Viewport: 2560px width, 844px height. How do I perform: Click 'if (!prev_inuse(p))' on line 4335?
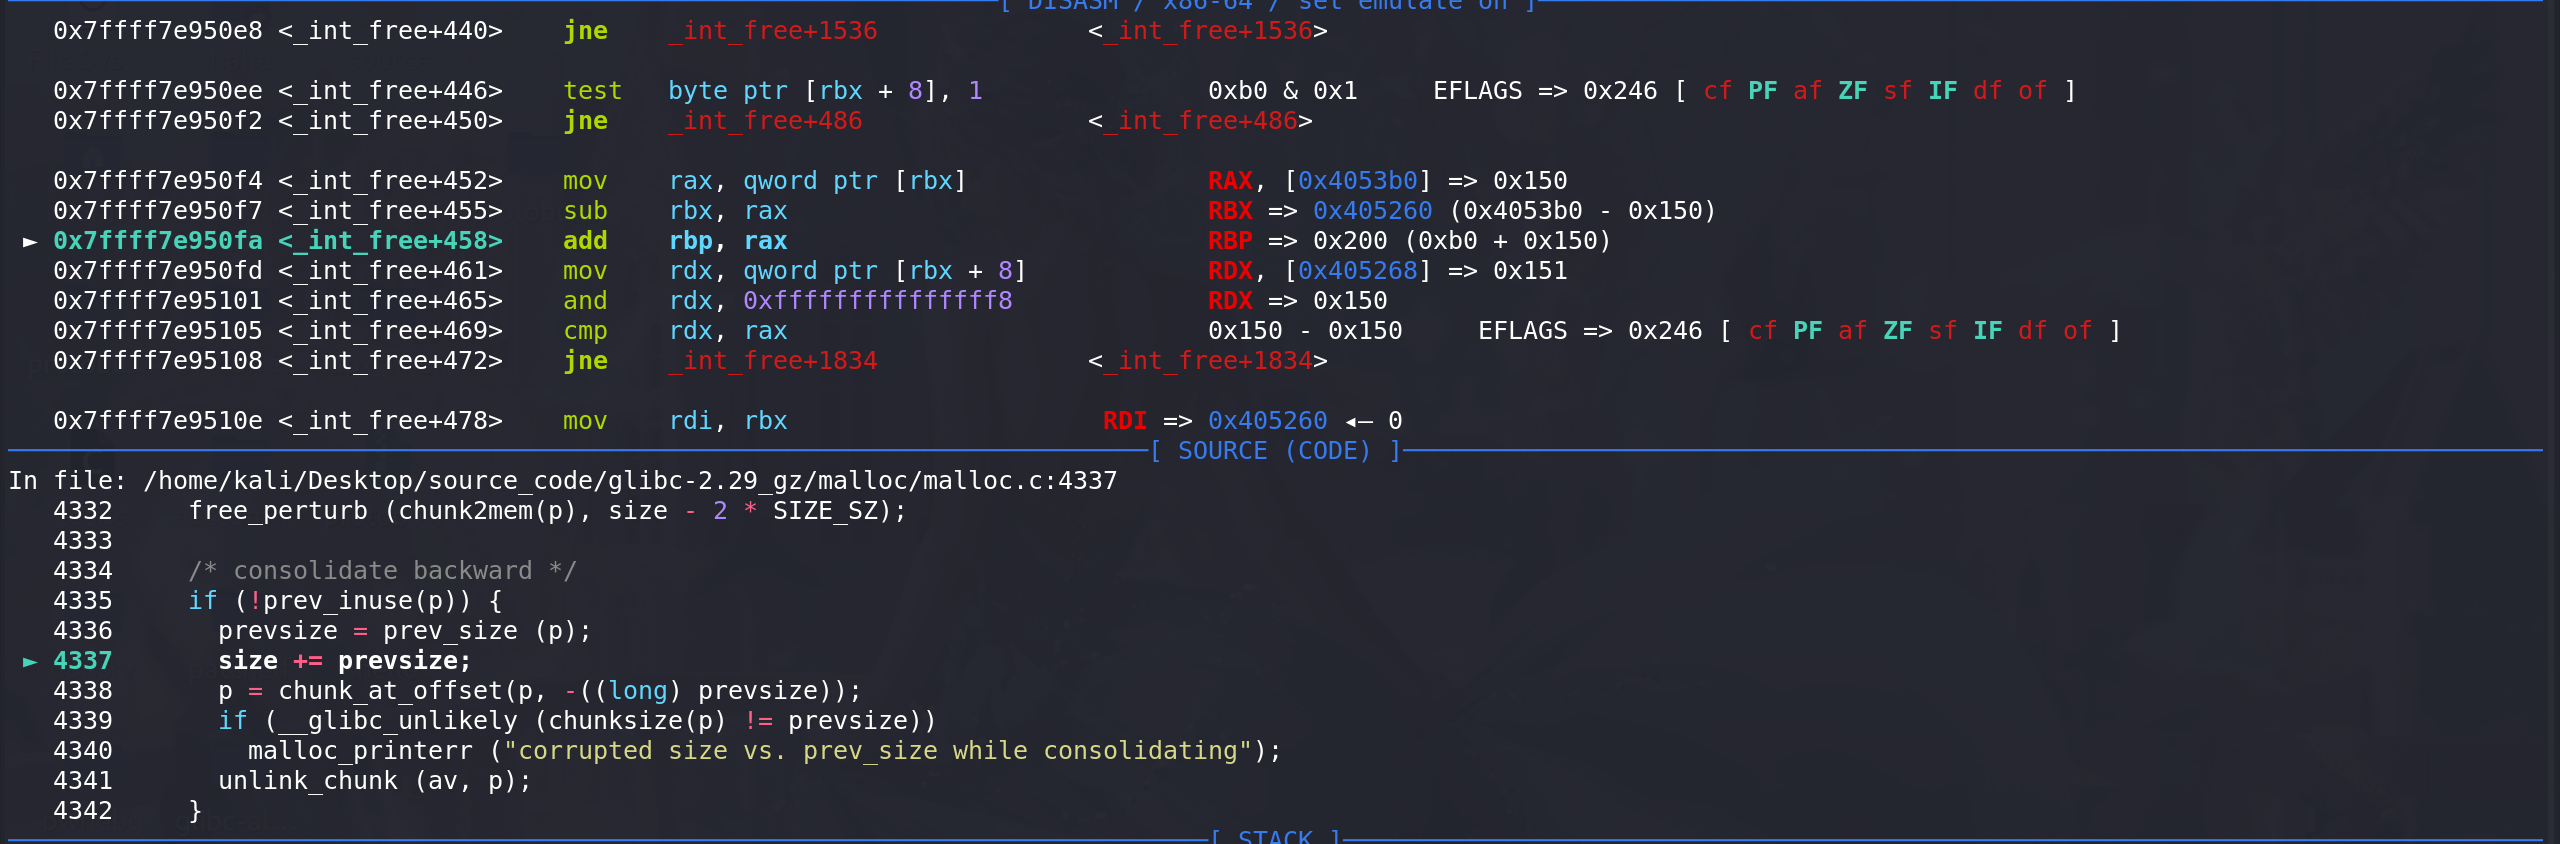point(345,601)
